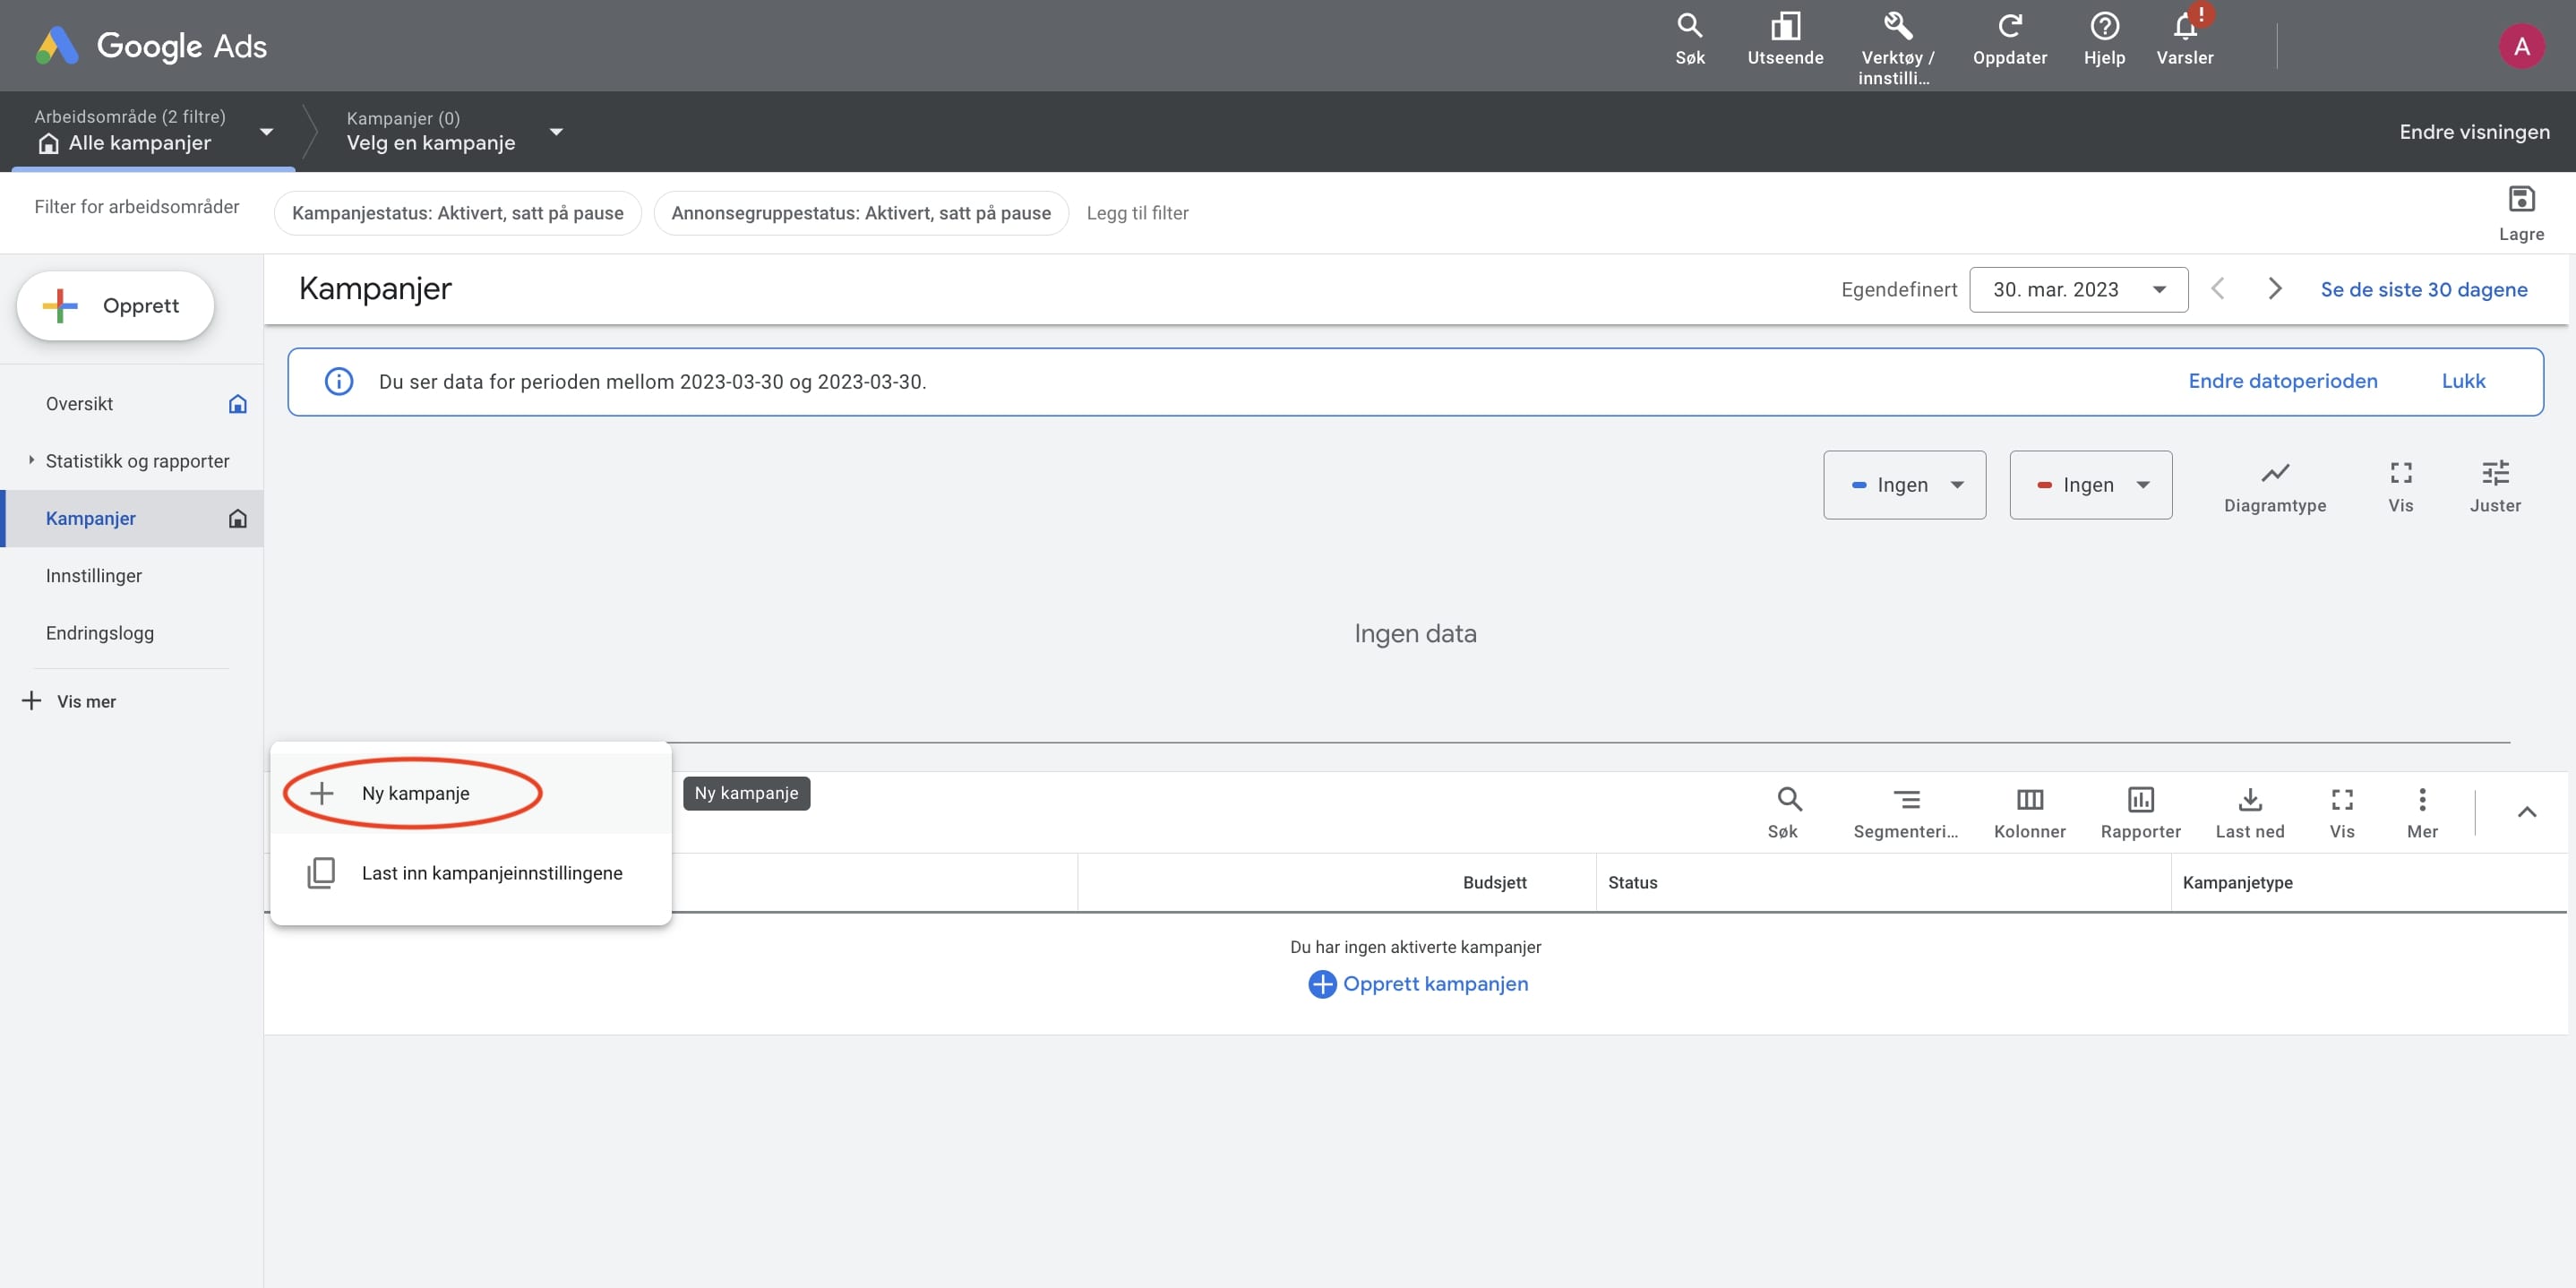The width and height of the screenshot is (2576, 1288).
Task: Select Ny kampanje from the popup menu
Action: tap(415, 794)
